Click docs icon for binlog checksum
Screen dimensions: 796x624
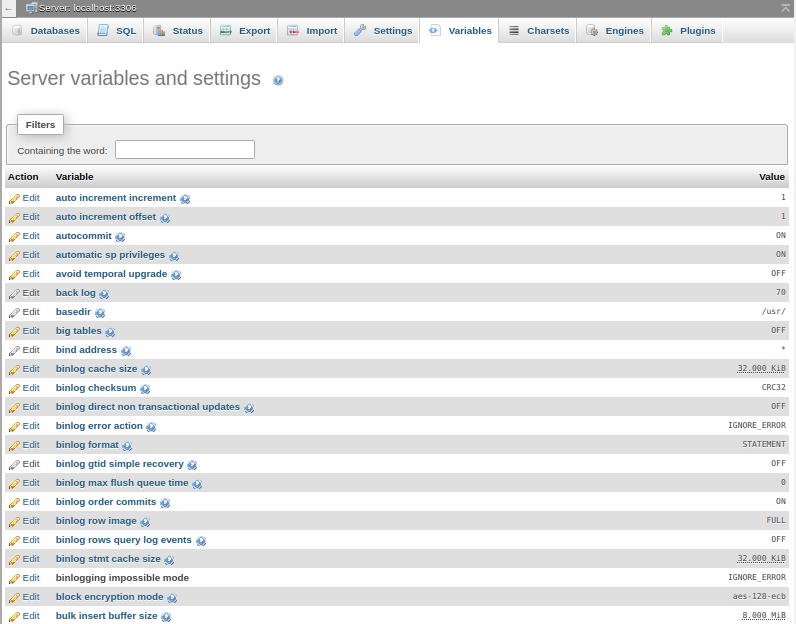(x=145, y=389)
